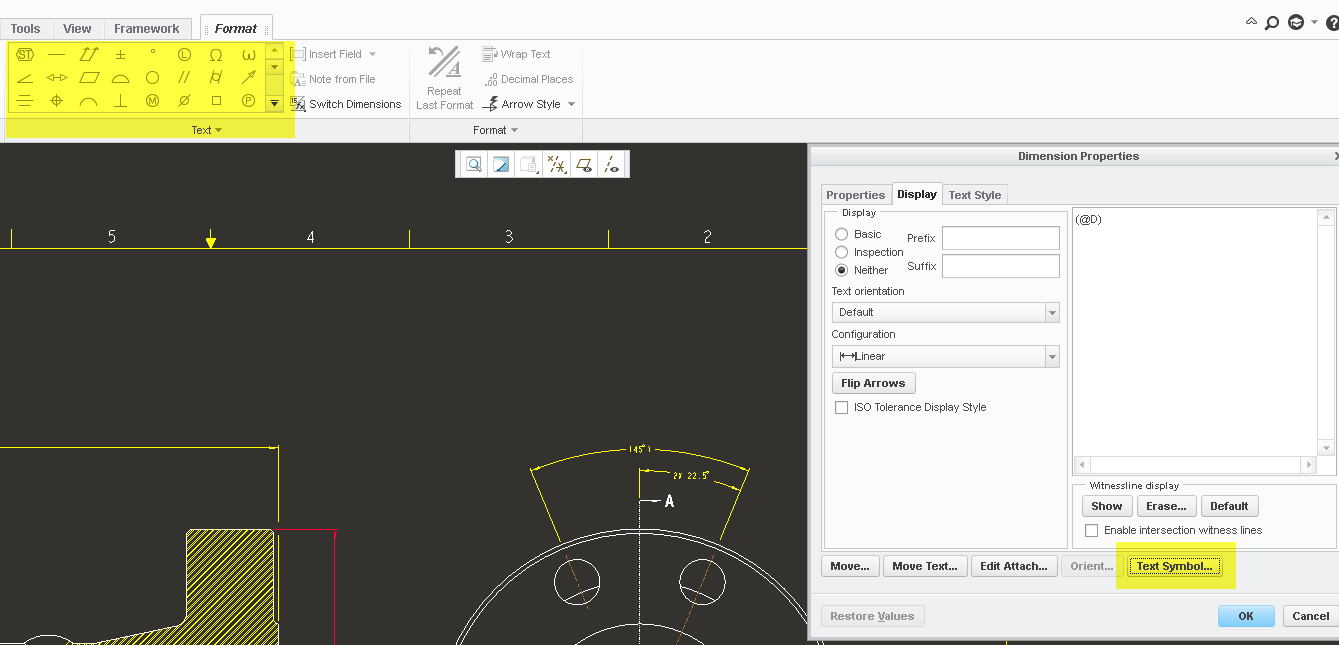Viewport: 1339px width, 645px height.
Task: Open the Framework ribbon tab
Action: click(x=146, y=29)
